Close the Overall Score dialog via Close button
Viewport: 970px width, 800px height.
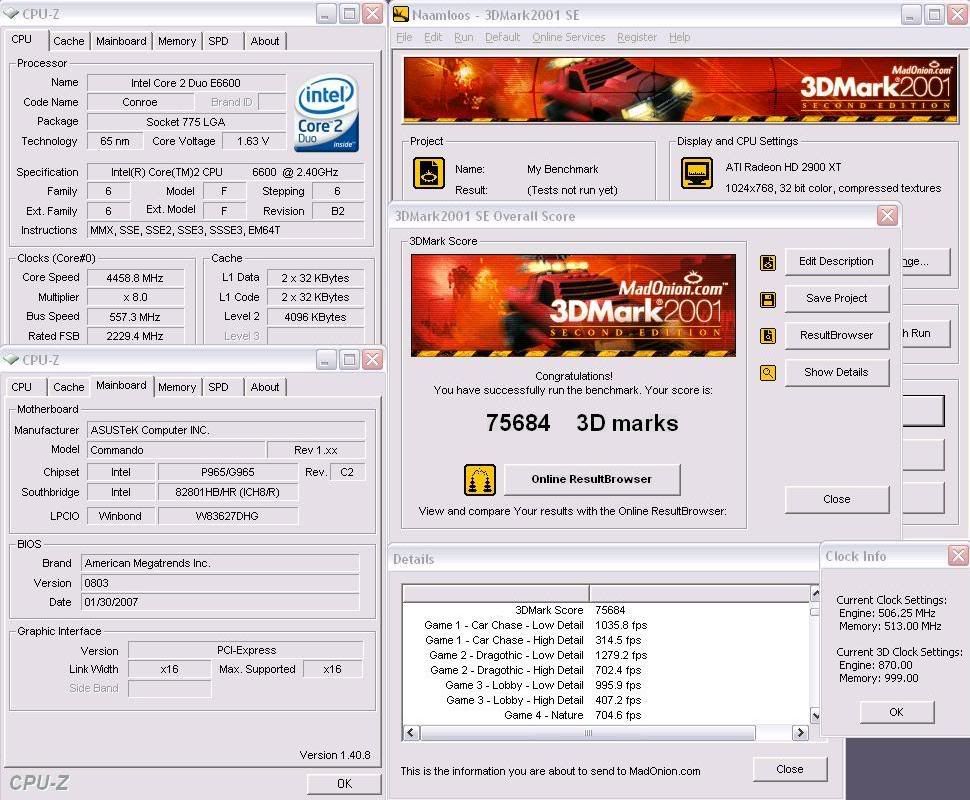tap(836, 499)
